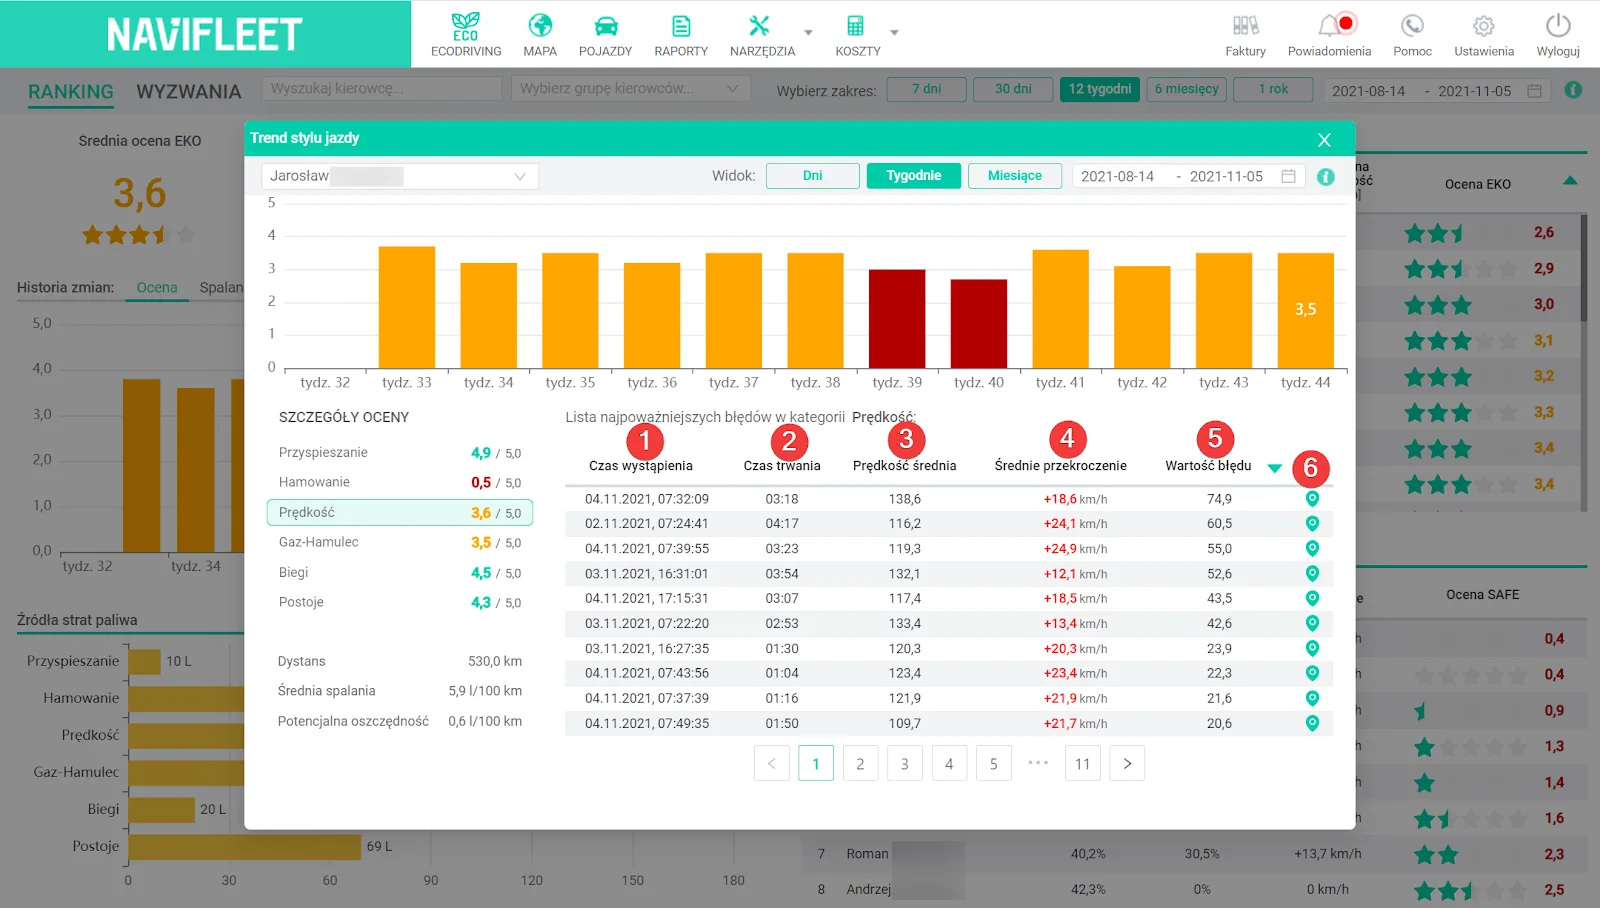The image size is (1600, 908).
Task: Close the Trend stylu jazdy dialog
Action: (1324, 140)
